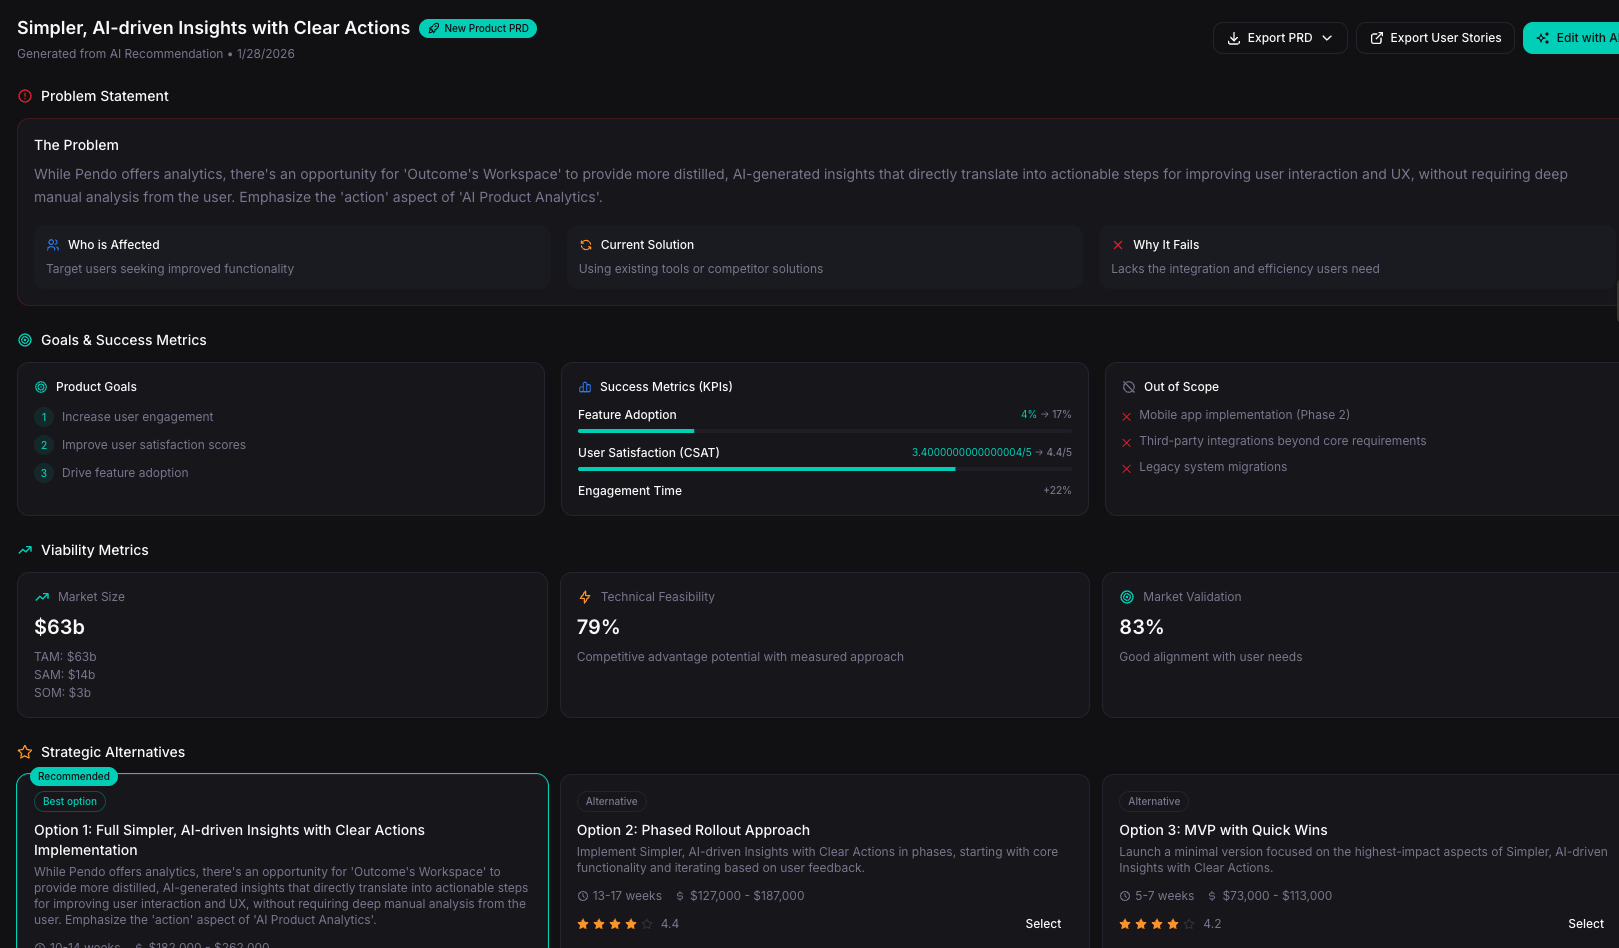Click the Problem Statement alert icon
The height and width of the screenshot is (948, 1619).
click(25, 96)
